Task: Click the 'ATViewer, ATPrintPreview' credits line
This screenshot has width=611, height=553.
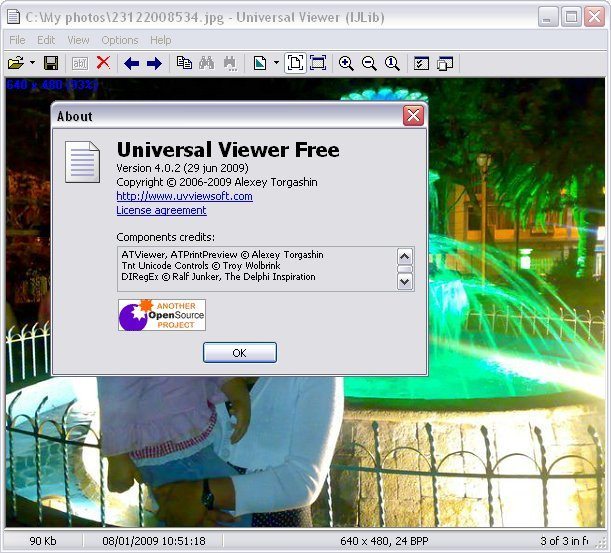Action: coord(223,255)
